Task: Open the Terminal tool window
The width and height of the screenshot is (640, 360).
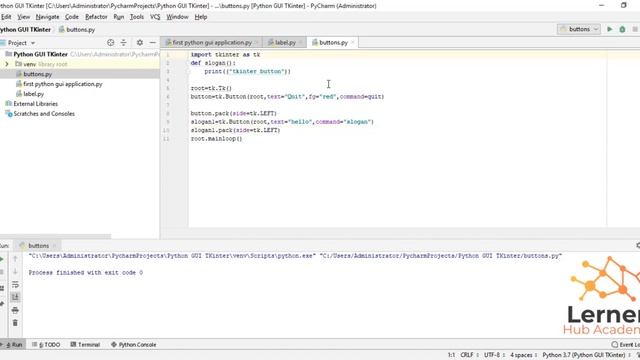Action: 85,344
